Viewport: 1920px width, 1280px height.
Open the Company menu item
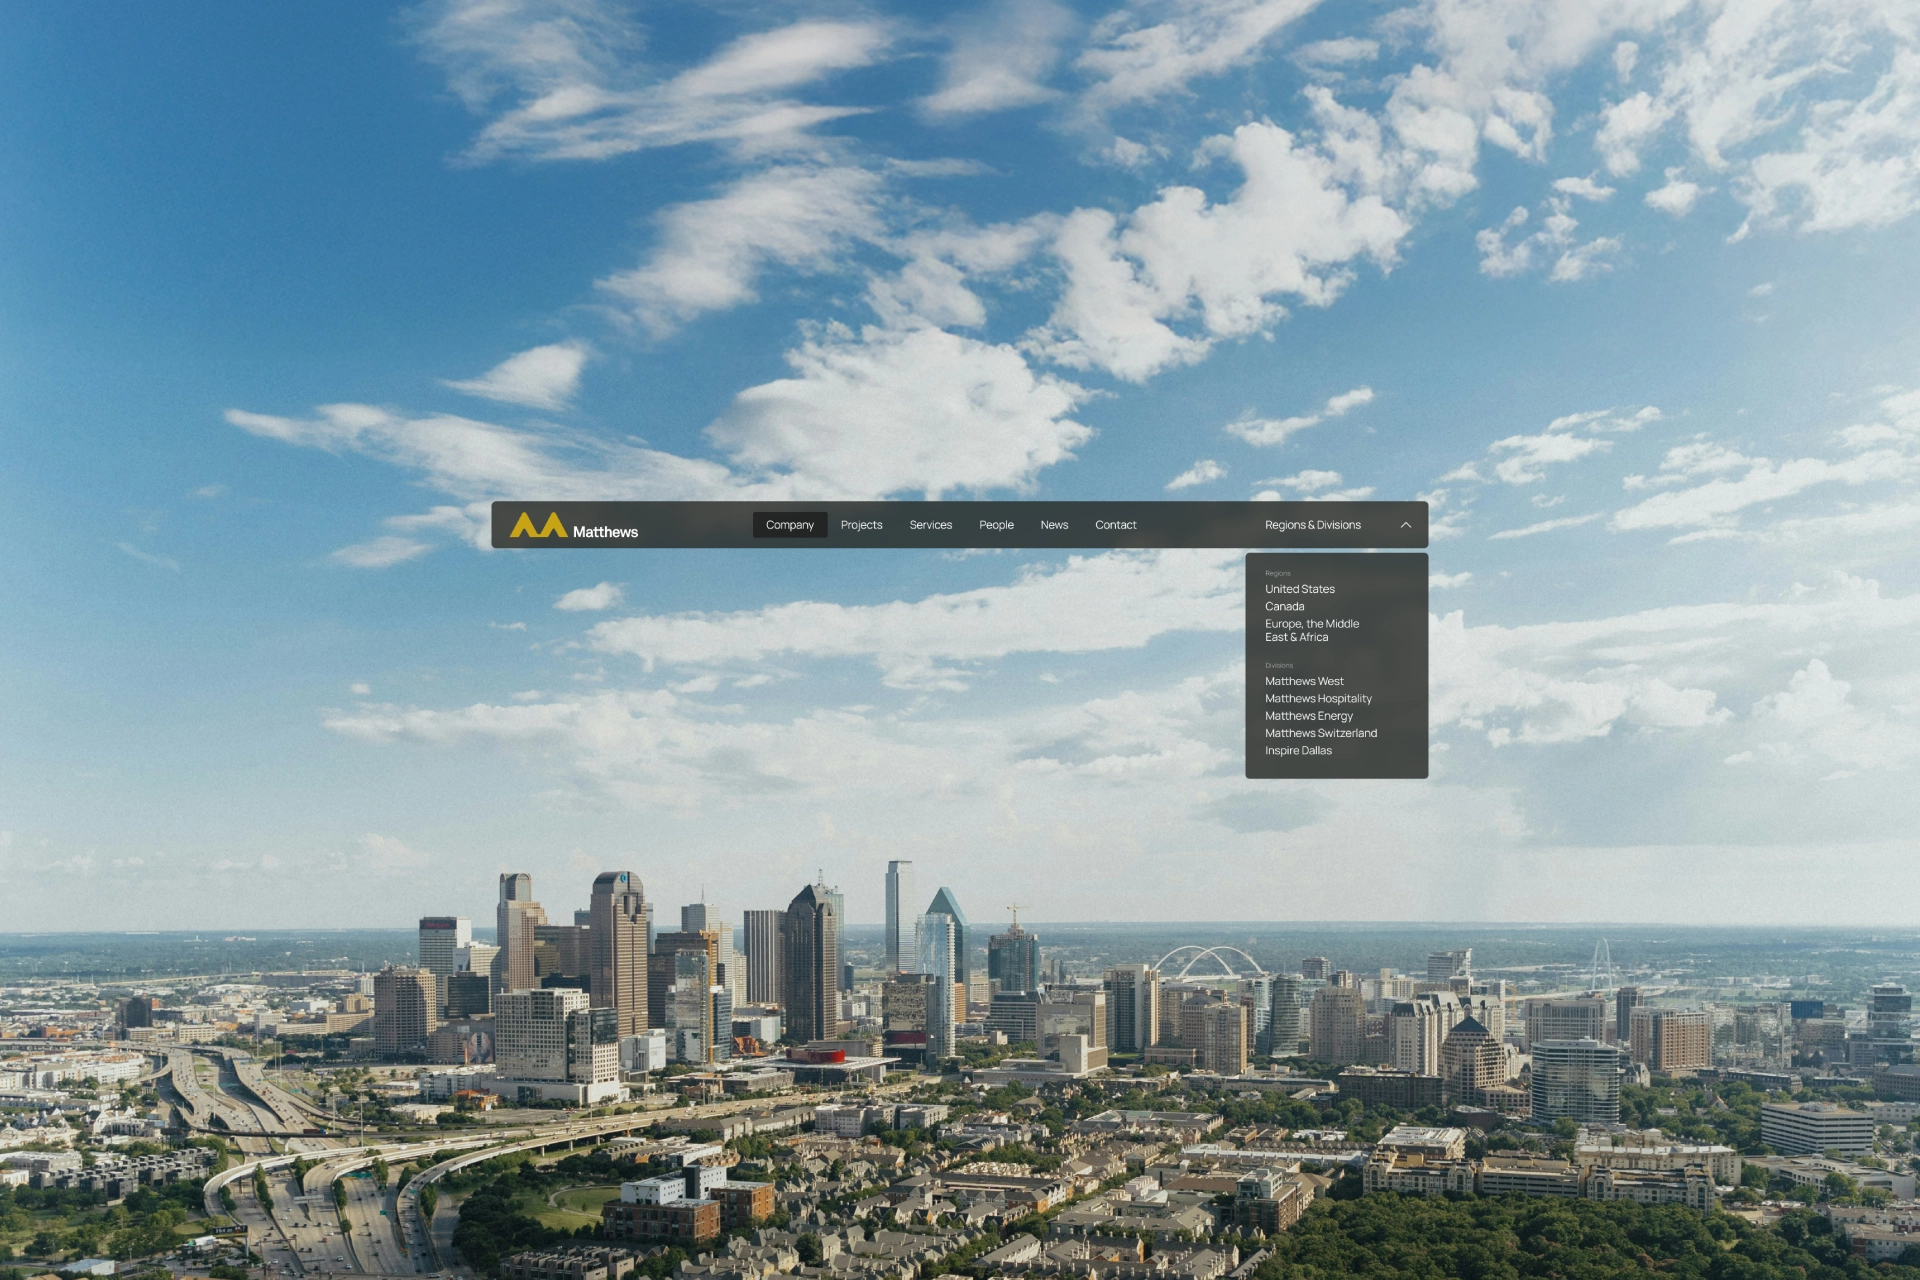(x=789, y=525)
